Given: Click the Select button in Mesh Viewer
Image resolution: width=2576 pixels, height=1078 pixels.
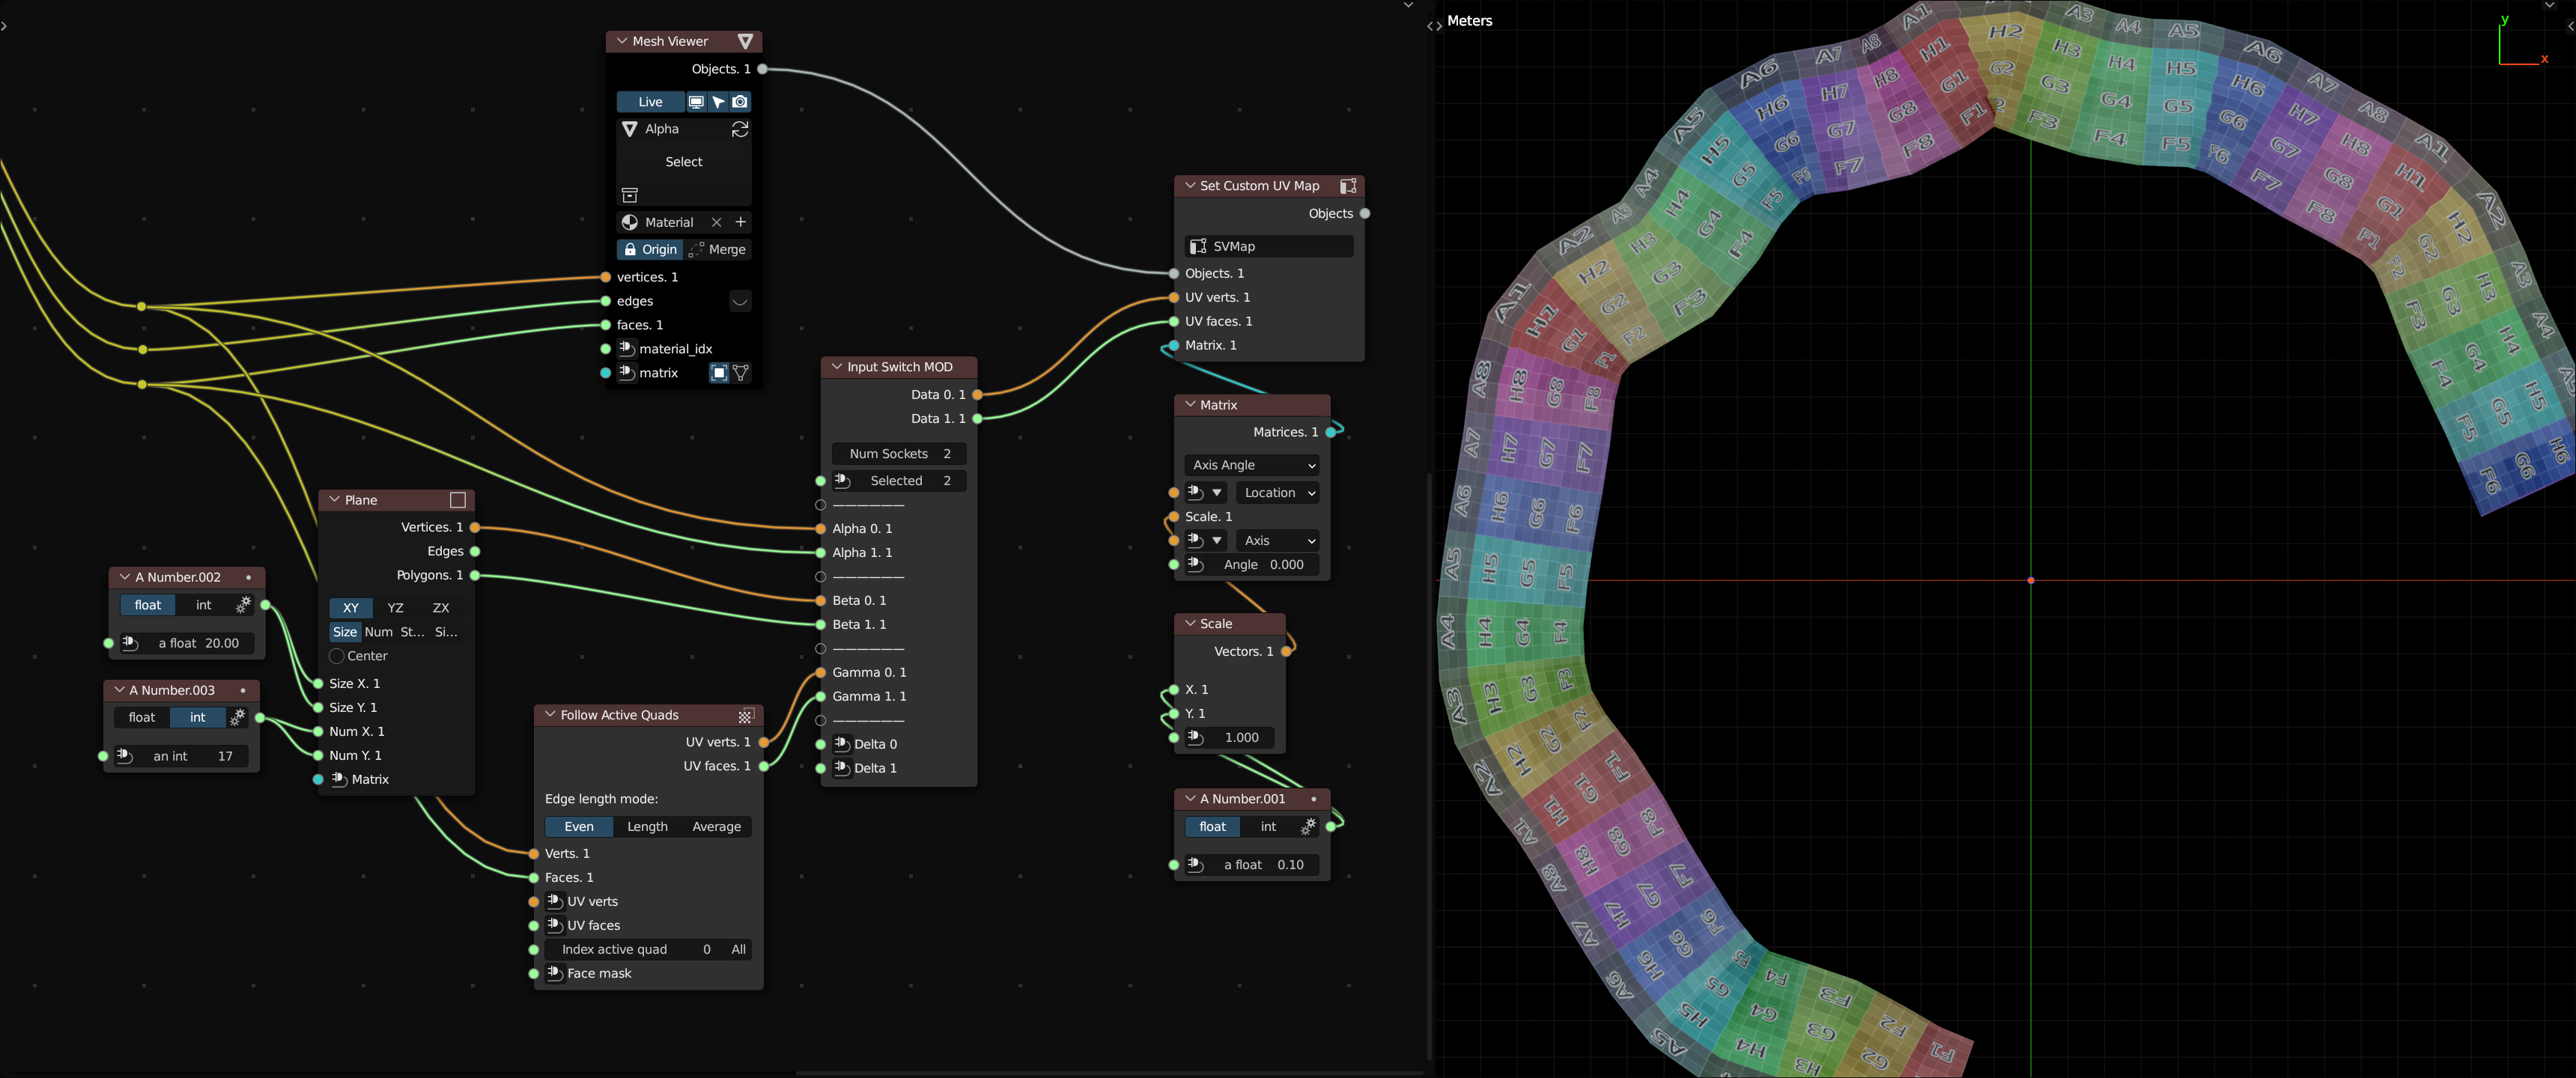Looking at the screenshot, I should (684, 162).
